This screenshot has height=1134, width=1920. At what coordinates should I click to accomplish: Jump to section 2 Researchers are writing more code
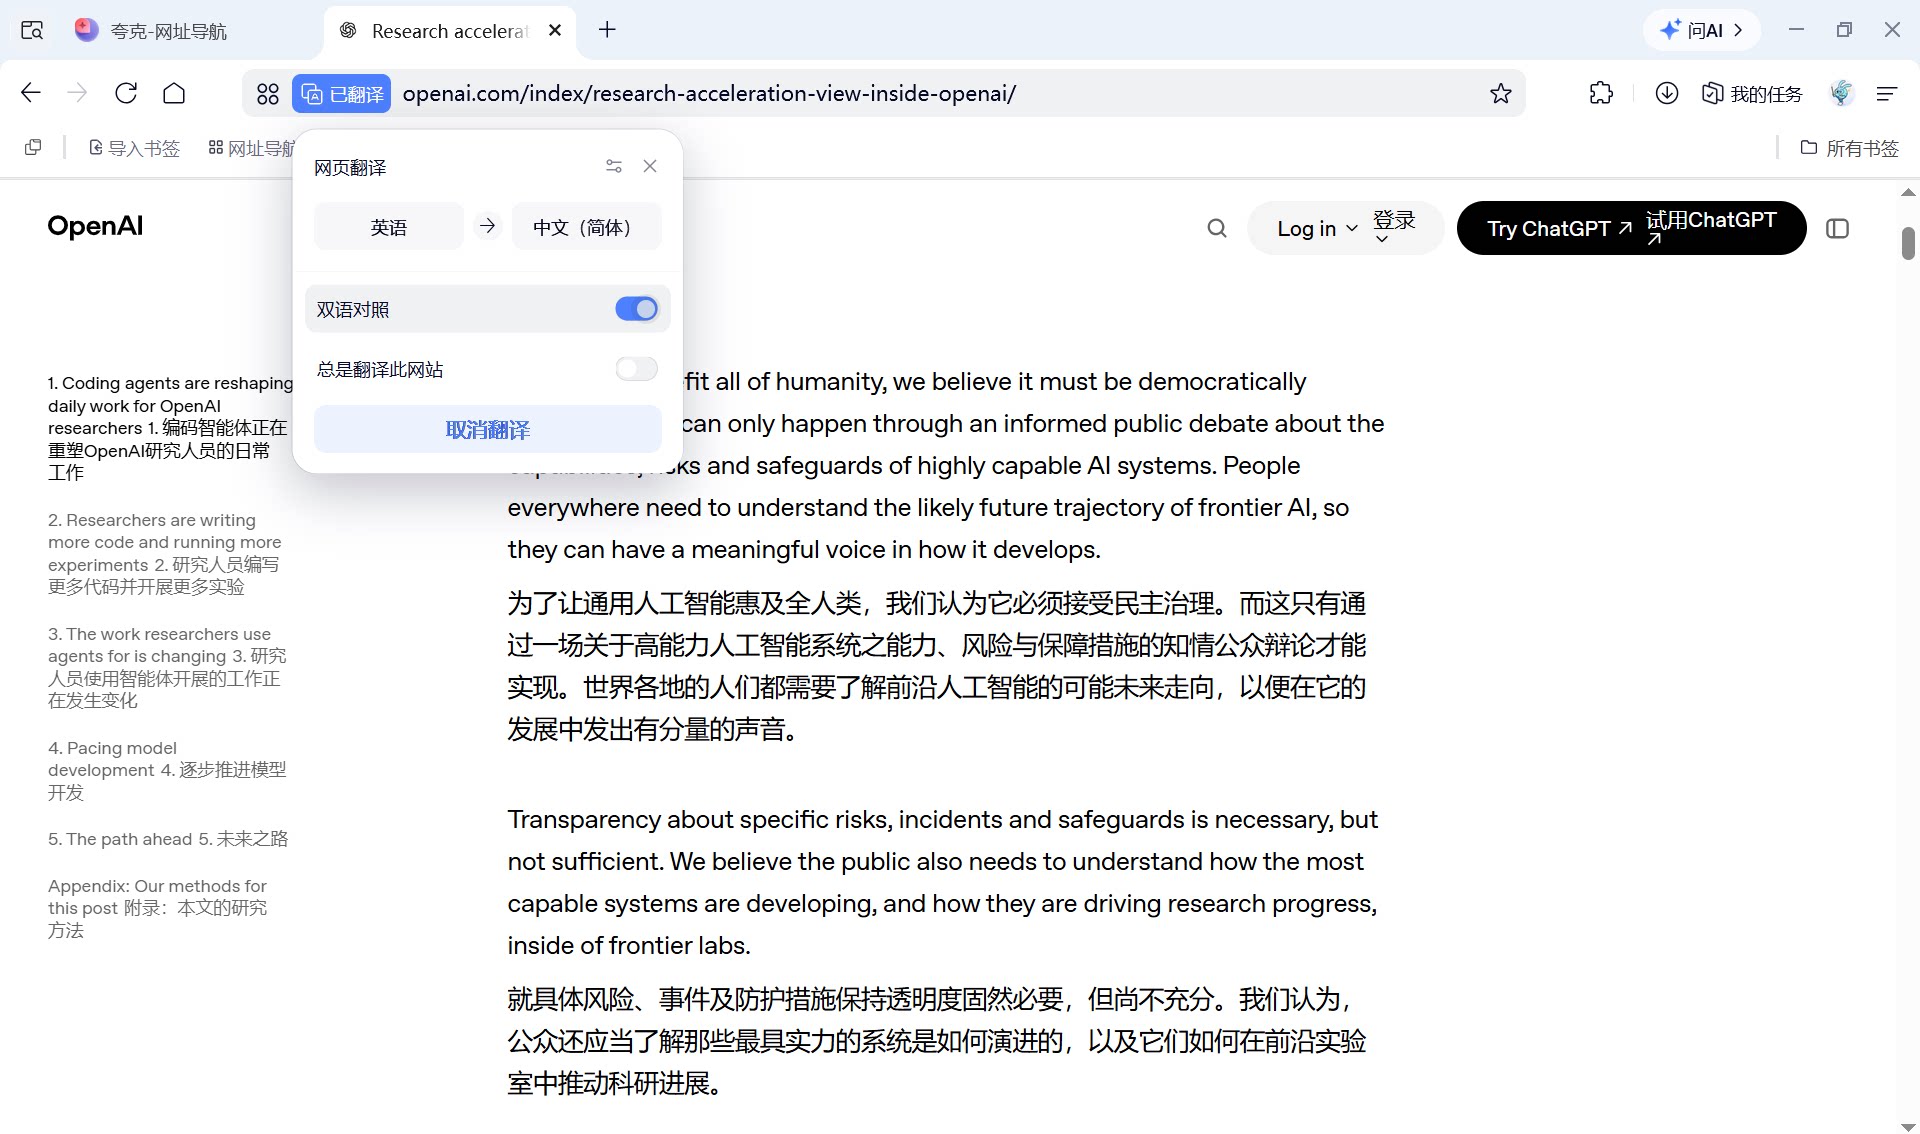(165, 553)
